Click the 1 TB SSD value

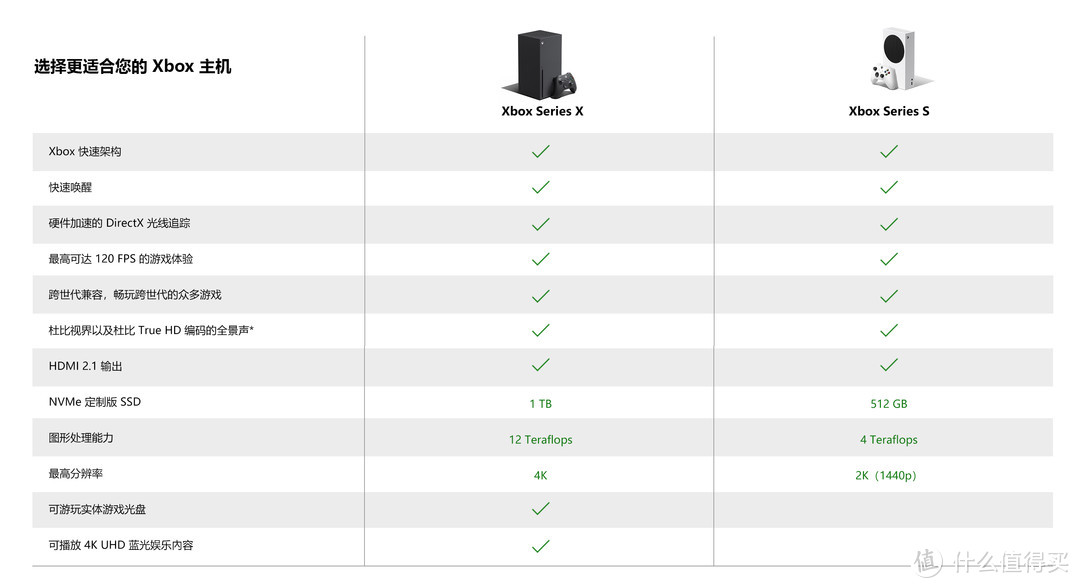click(541, 403)
